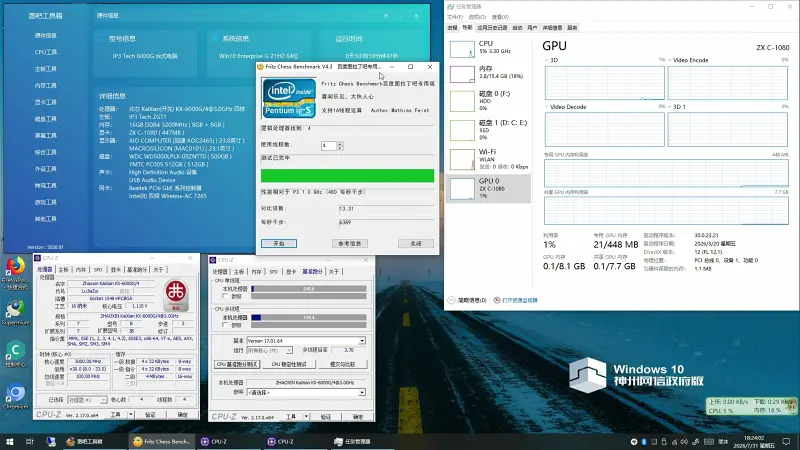Open 其他工具 in 图吧工具箱 sidebar
Viewport: 800px width, 450px height.
tap(45, 219)
